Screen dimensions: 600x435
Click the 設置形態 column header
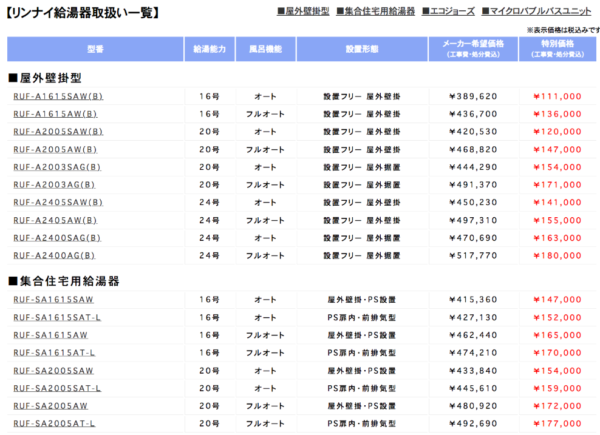click(362, 49)
